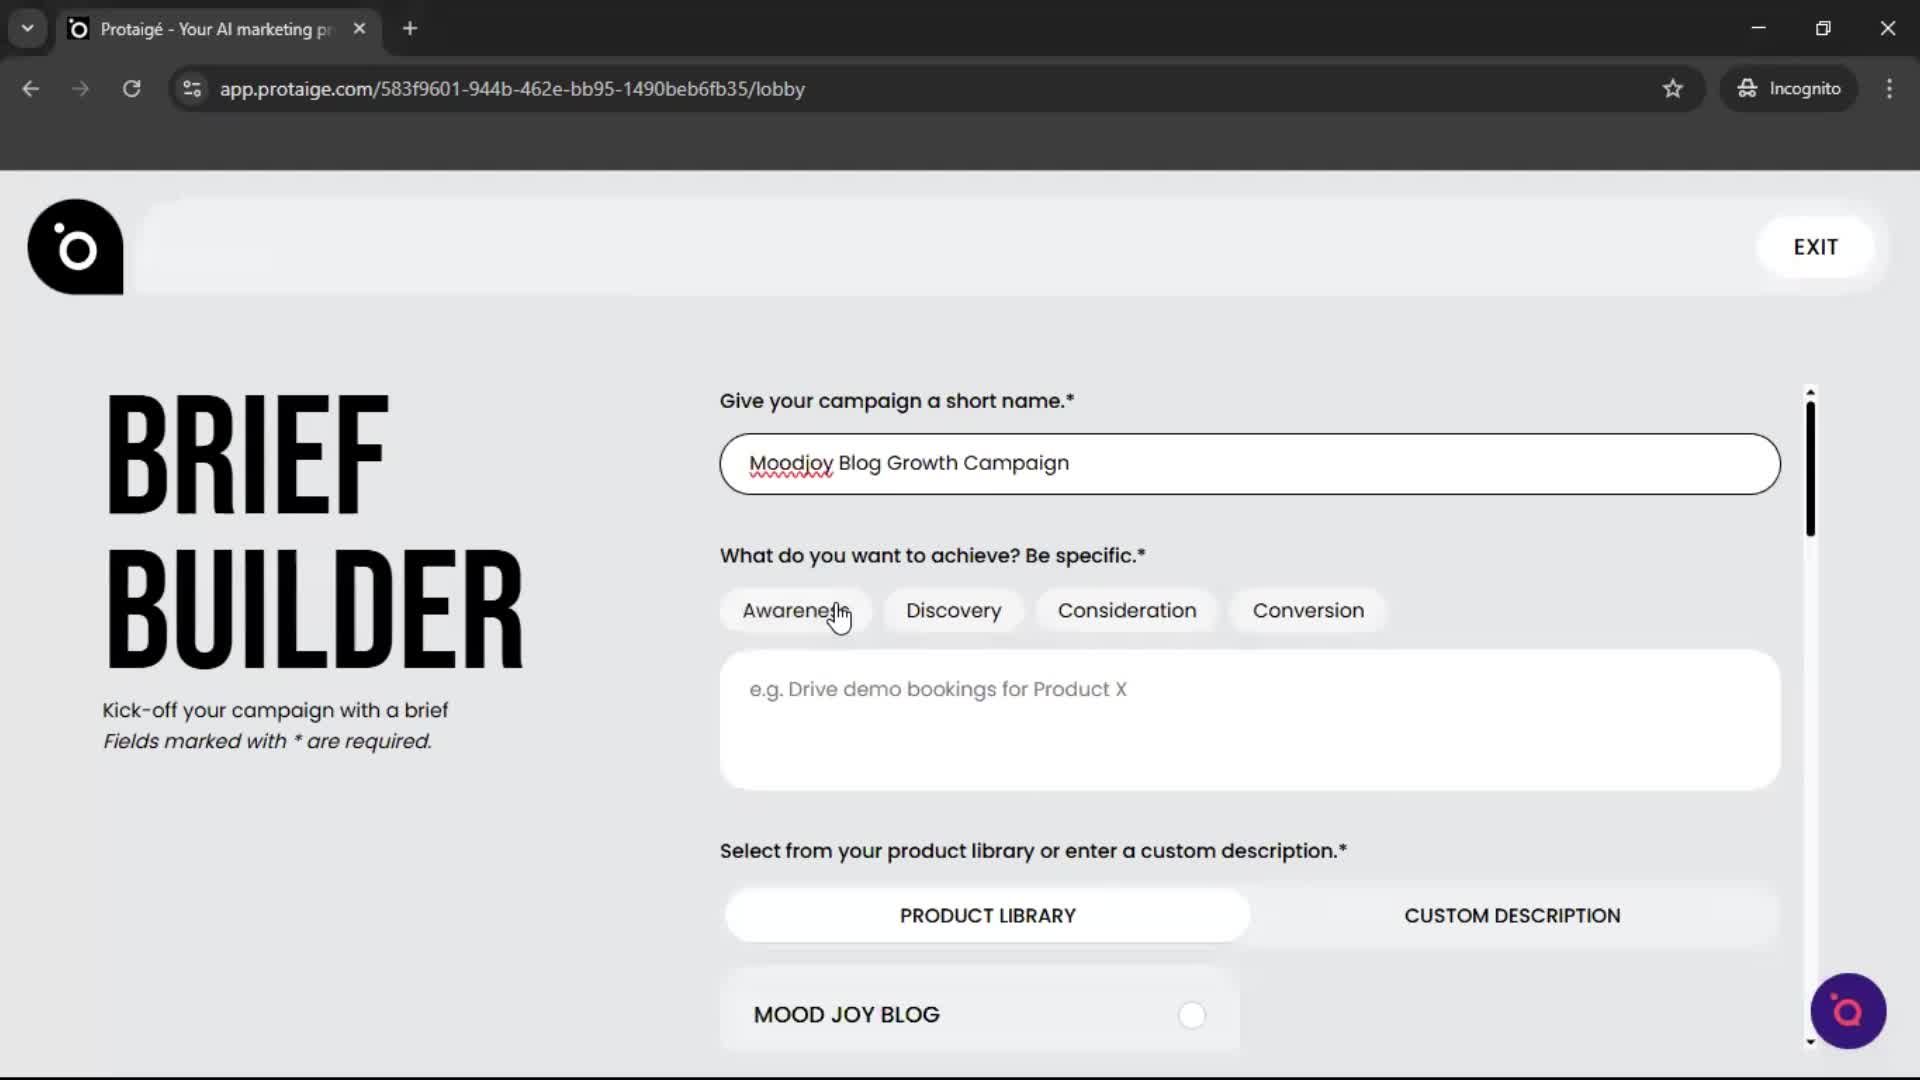
Task: Toggle the Awareness goal chip
Action: pyautogui.click(x=795, y=610)
